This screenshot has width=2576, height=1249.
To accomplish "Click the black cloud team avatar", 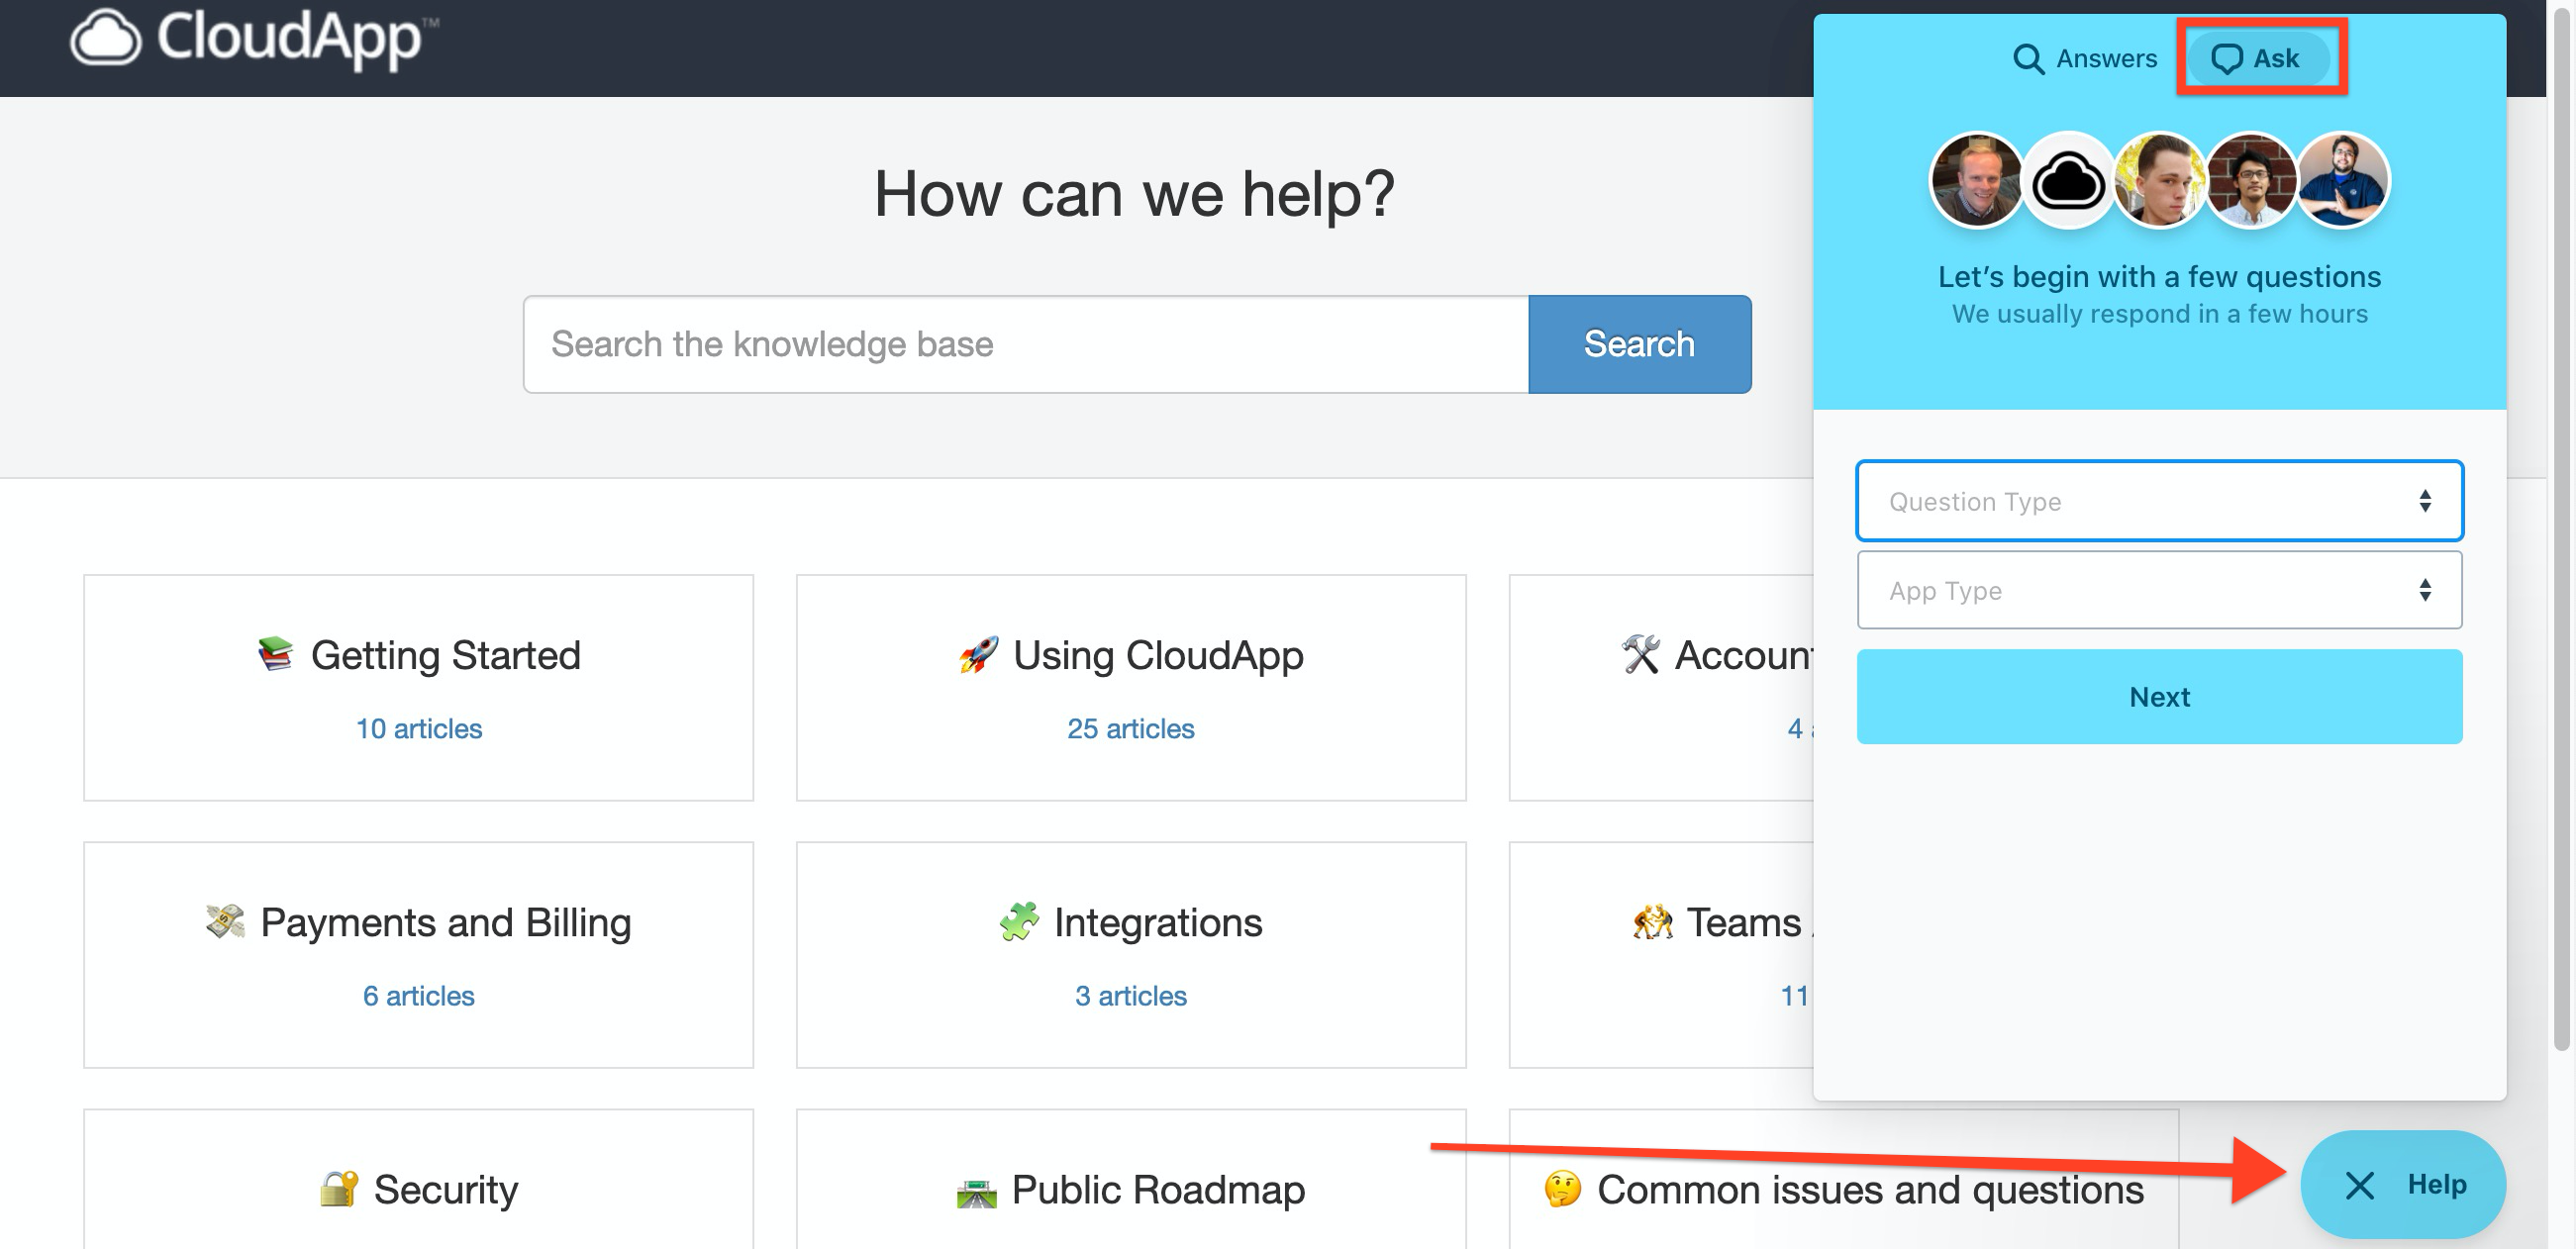I will tap(2067, 181).
